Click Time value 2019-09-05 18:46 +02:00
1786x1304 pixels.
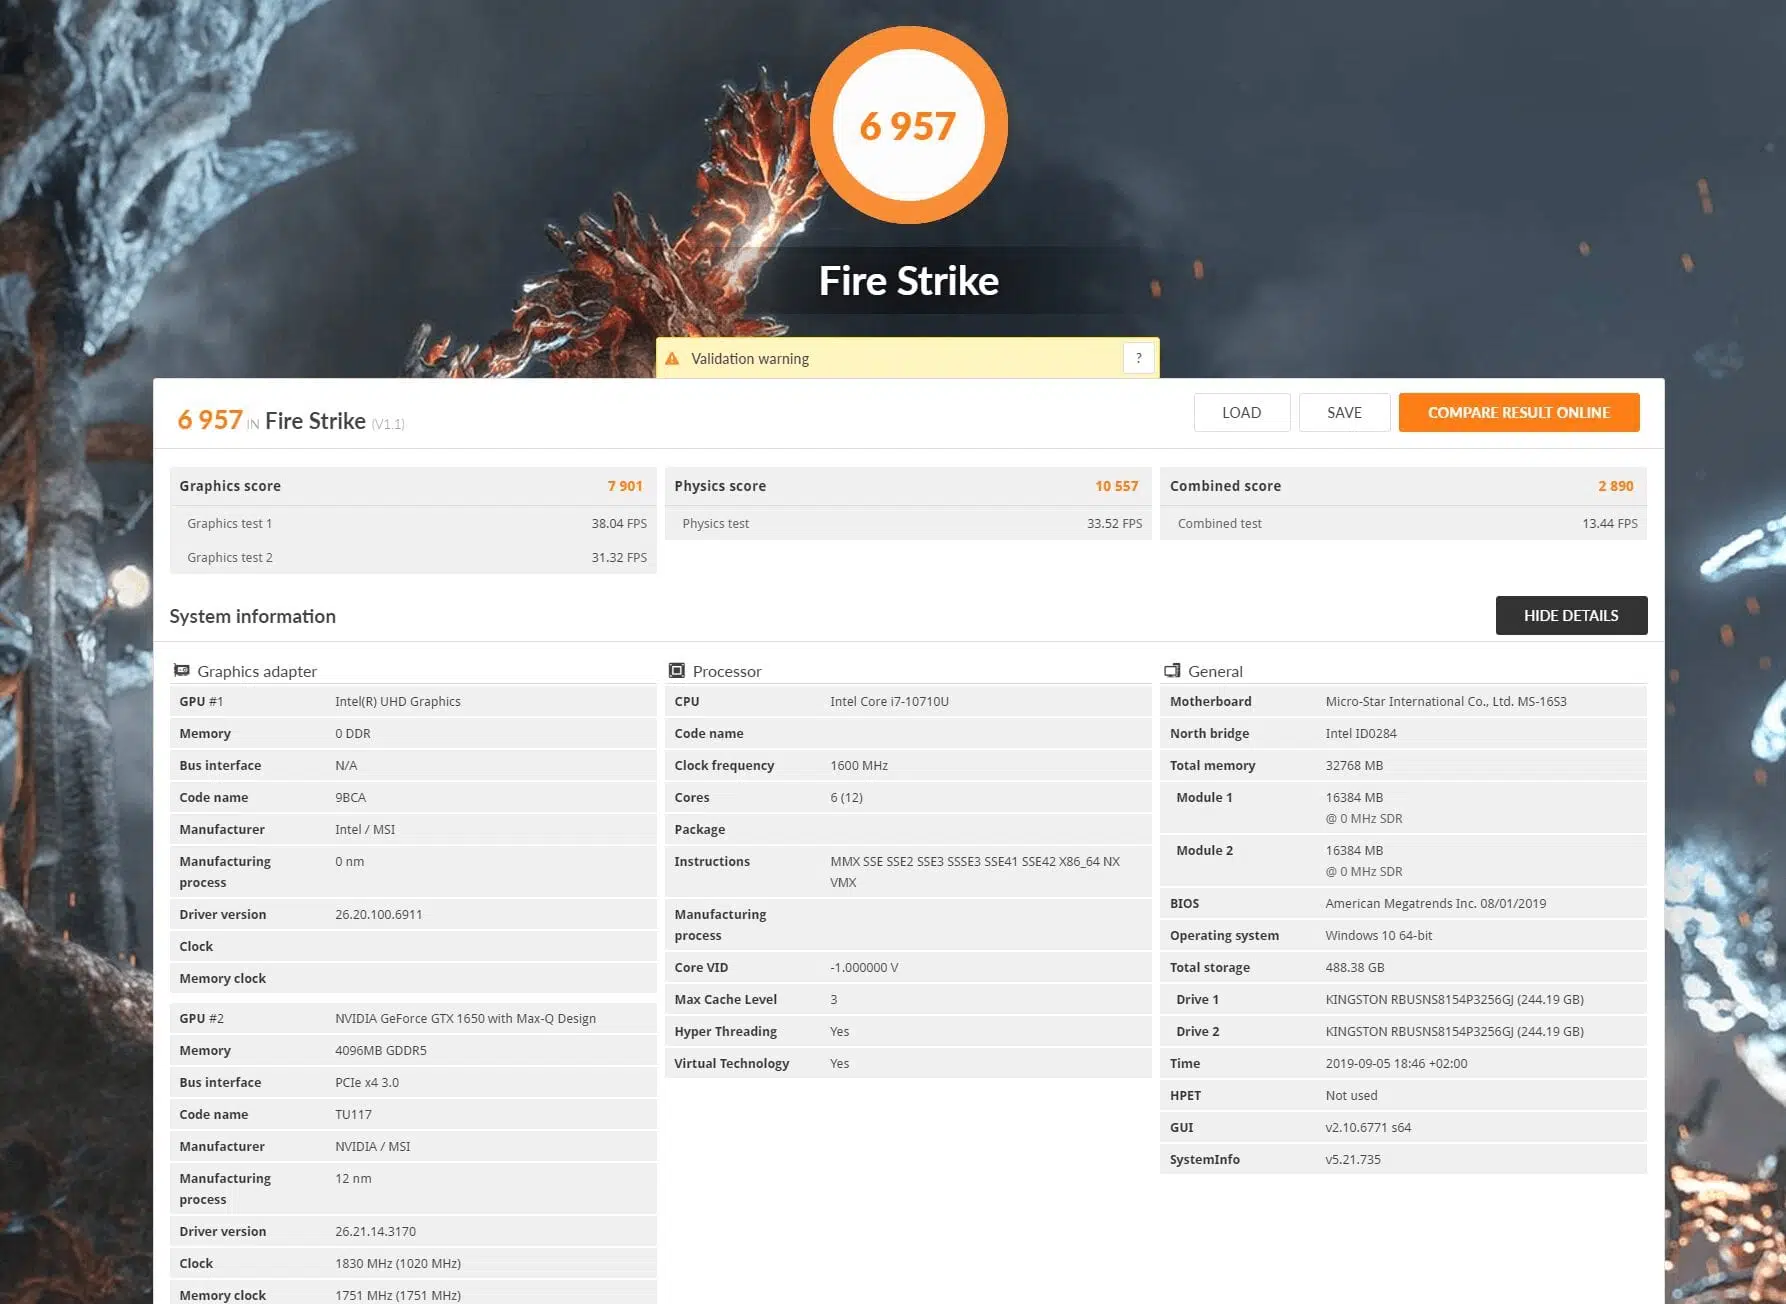tap(1396, 1063)
